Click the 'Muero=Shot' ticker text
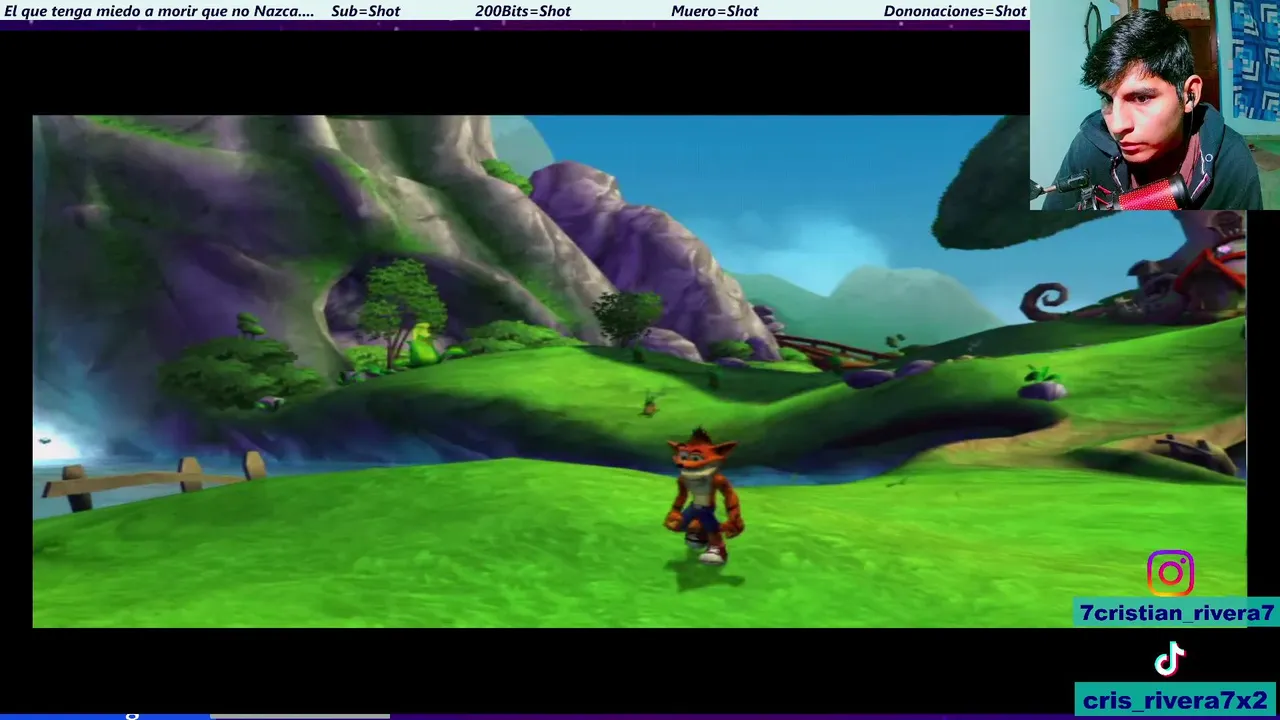The image size is (1280, 720). 715,11
